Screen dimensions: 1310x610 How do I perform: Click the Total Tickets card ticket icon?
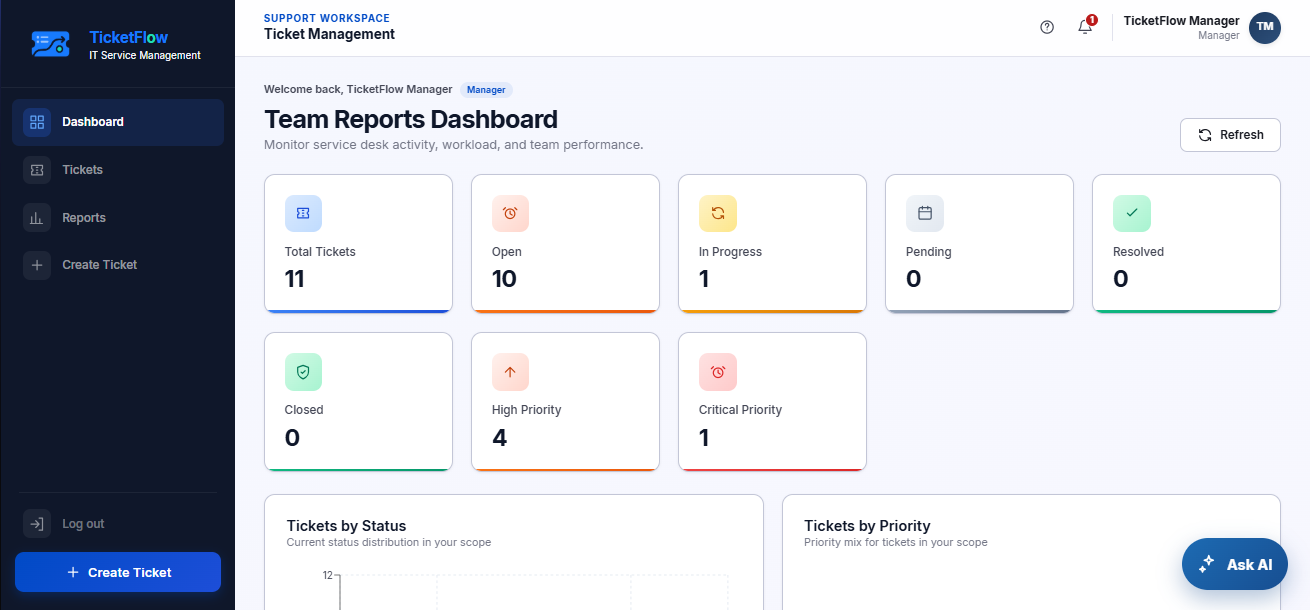[303, 213]
